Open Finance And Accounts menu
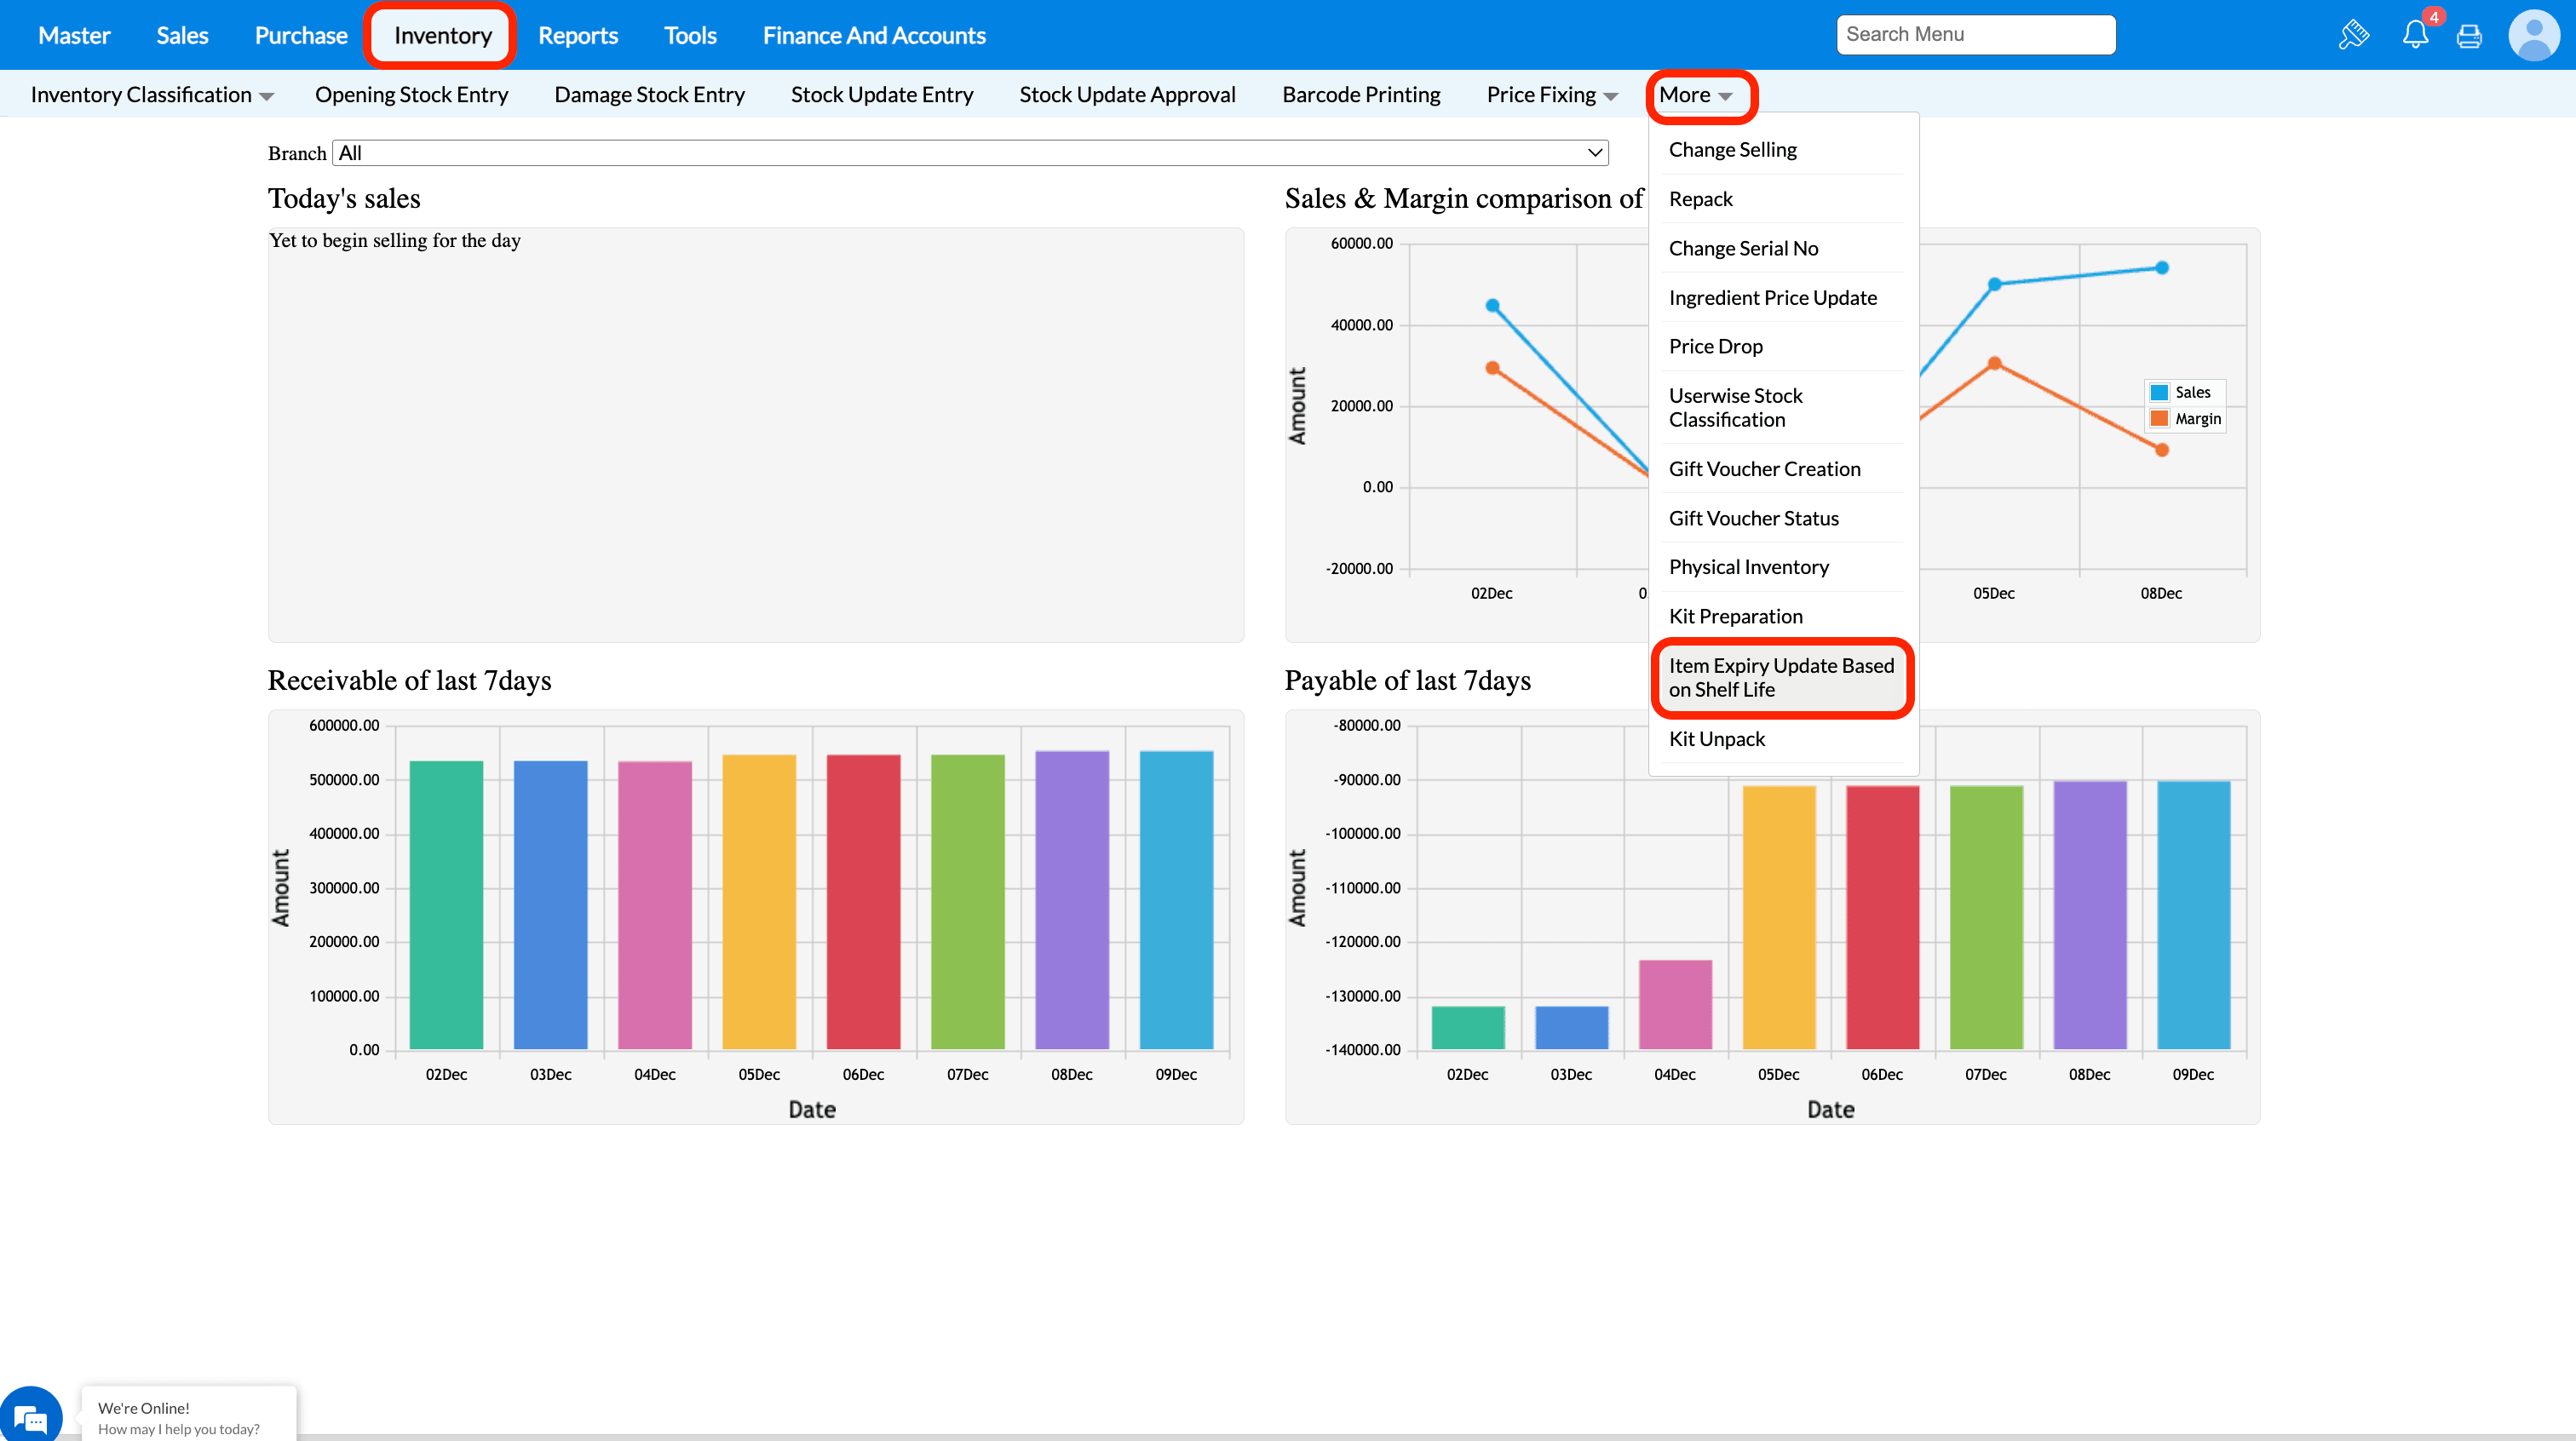This screenshot has height=1441, width=2576. (x=873, y=36)
